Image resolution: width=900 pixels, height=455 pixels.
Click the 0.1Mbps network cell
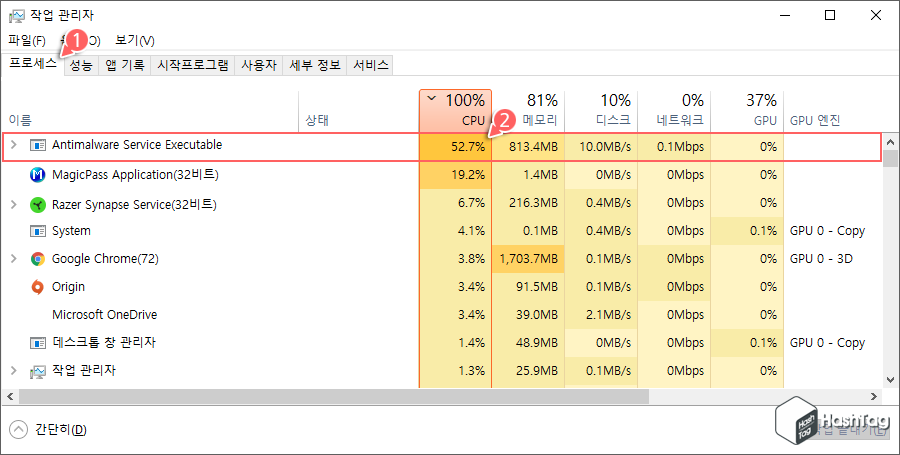674,147
